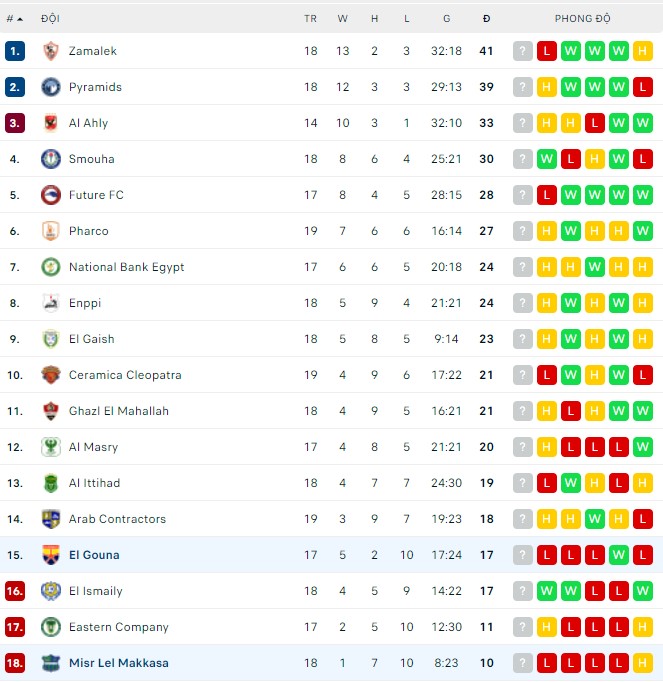Open National Bank Egypt team link

[126, 267]
